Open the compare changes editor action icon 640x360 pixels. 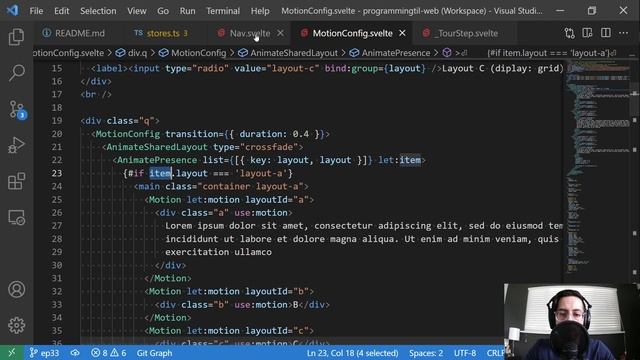tap(569, 33)
